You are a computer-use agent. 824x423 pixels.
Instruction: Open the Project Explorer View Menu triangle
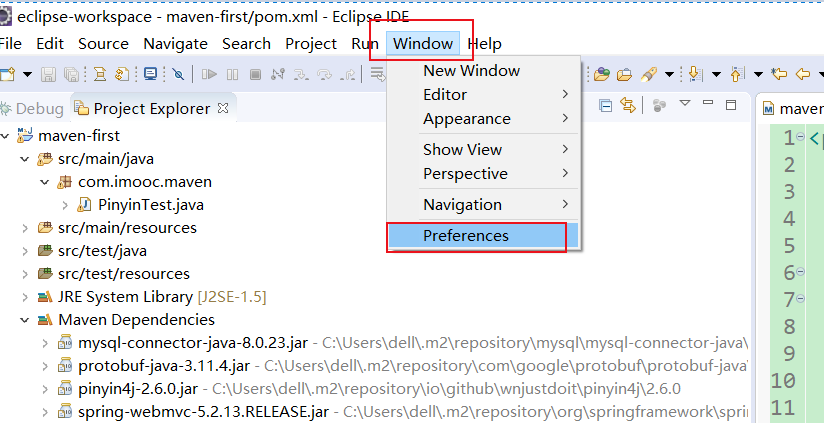(684, 103)
